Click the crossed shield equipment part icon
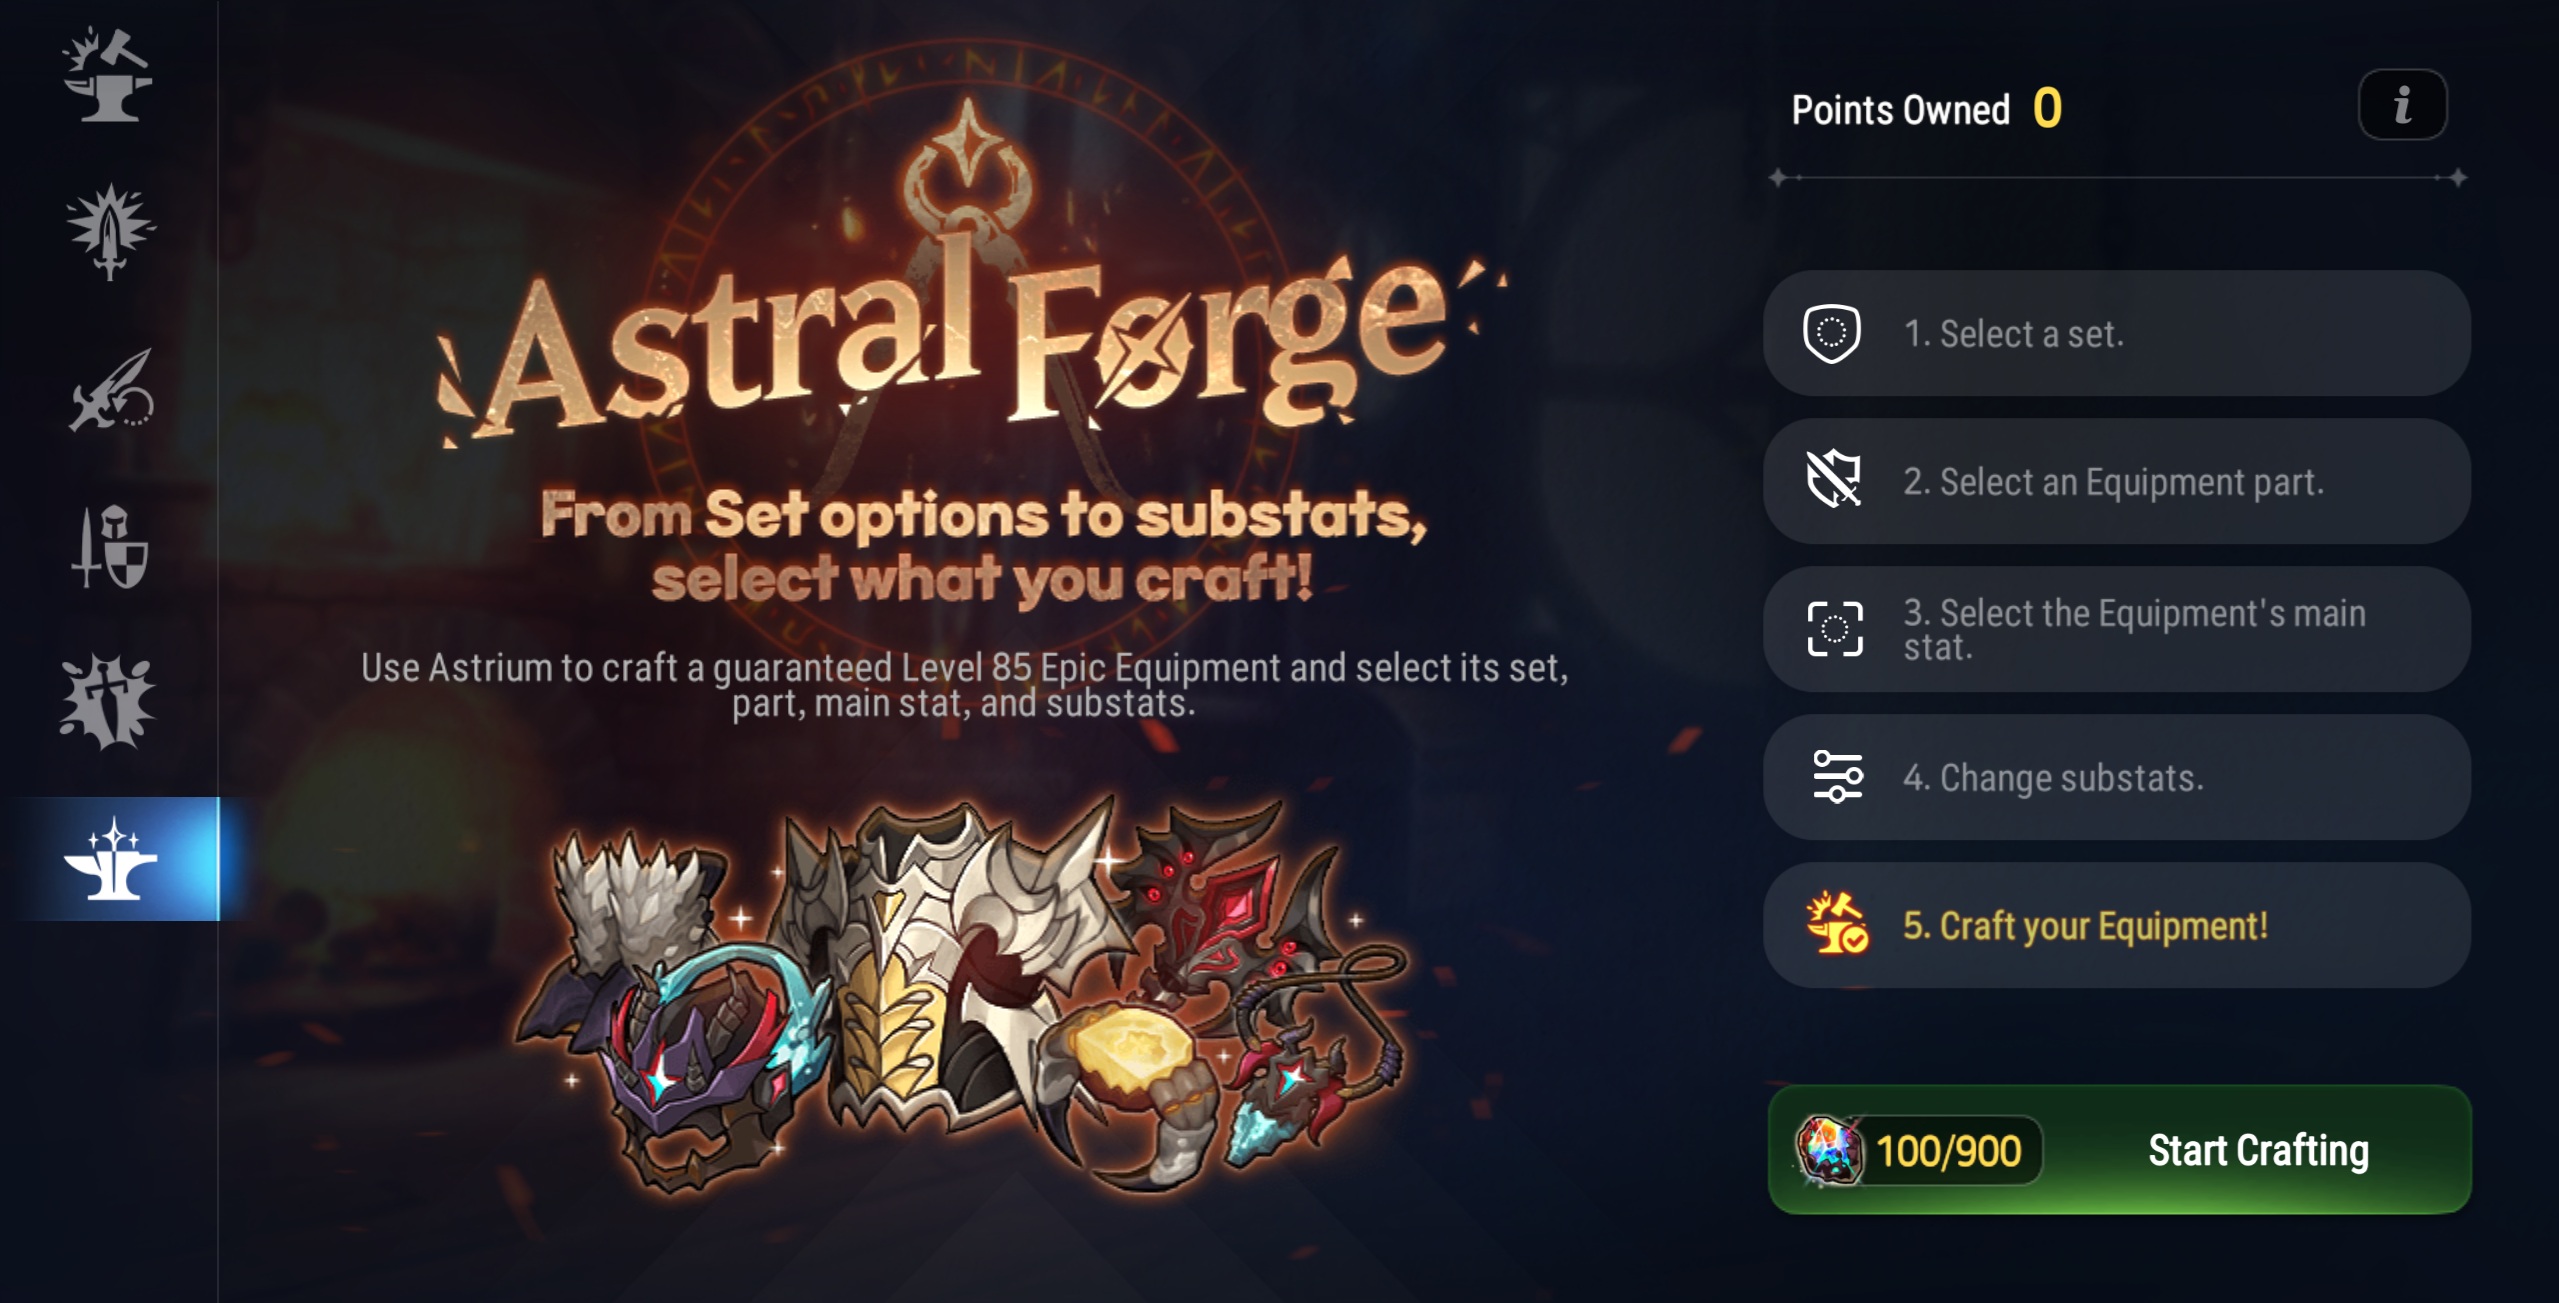 pos(1834,480)
